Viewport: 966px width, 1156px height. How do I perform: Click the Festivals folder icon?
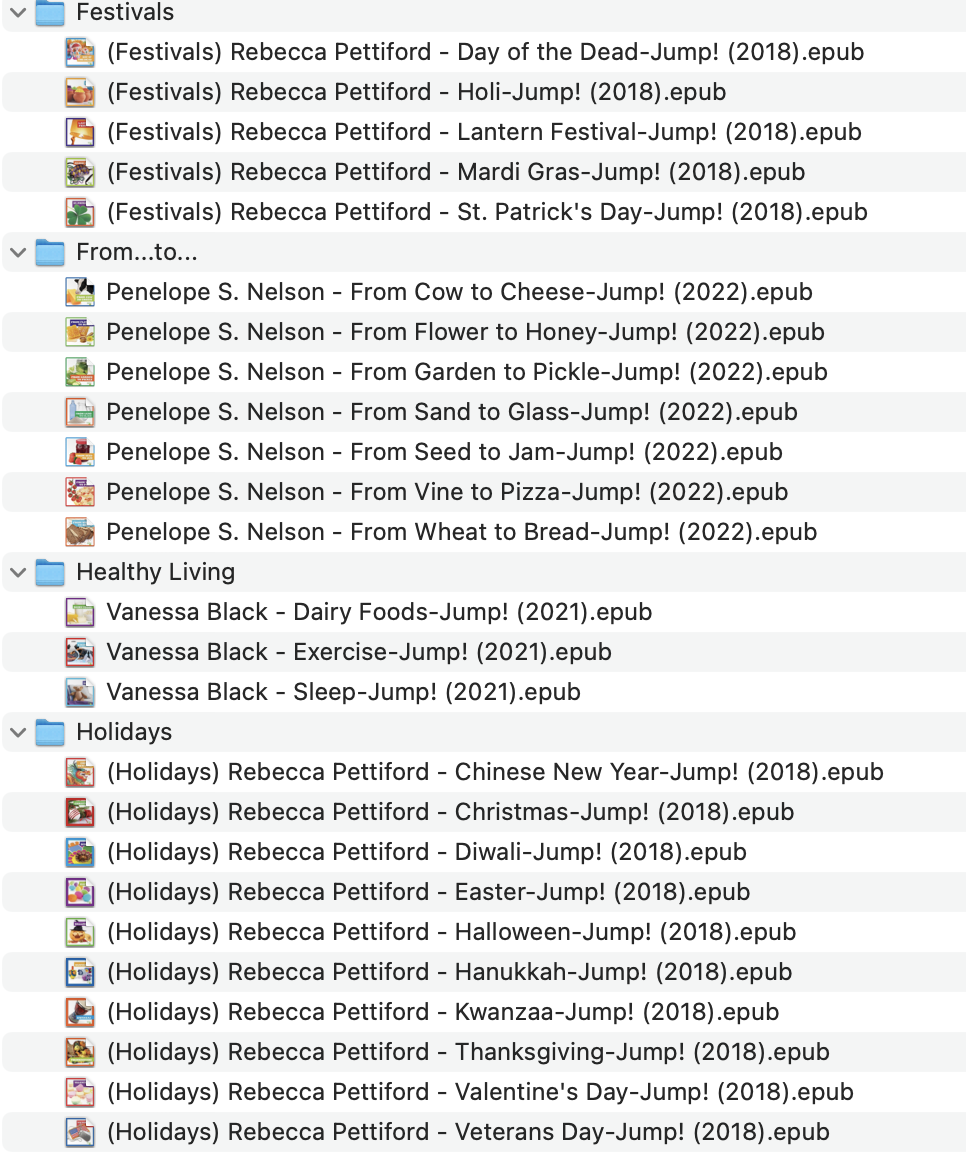[x=50, y=13]
